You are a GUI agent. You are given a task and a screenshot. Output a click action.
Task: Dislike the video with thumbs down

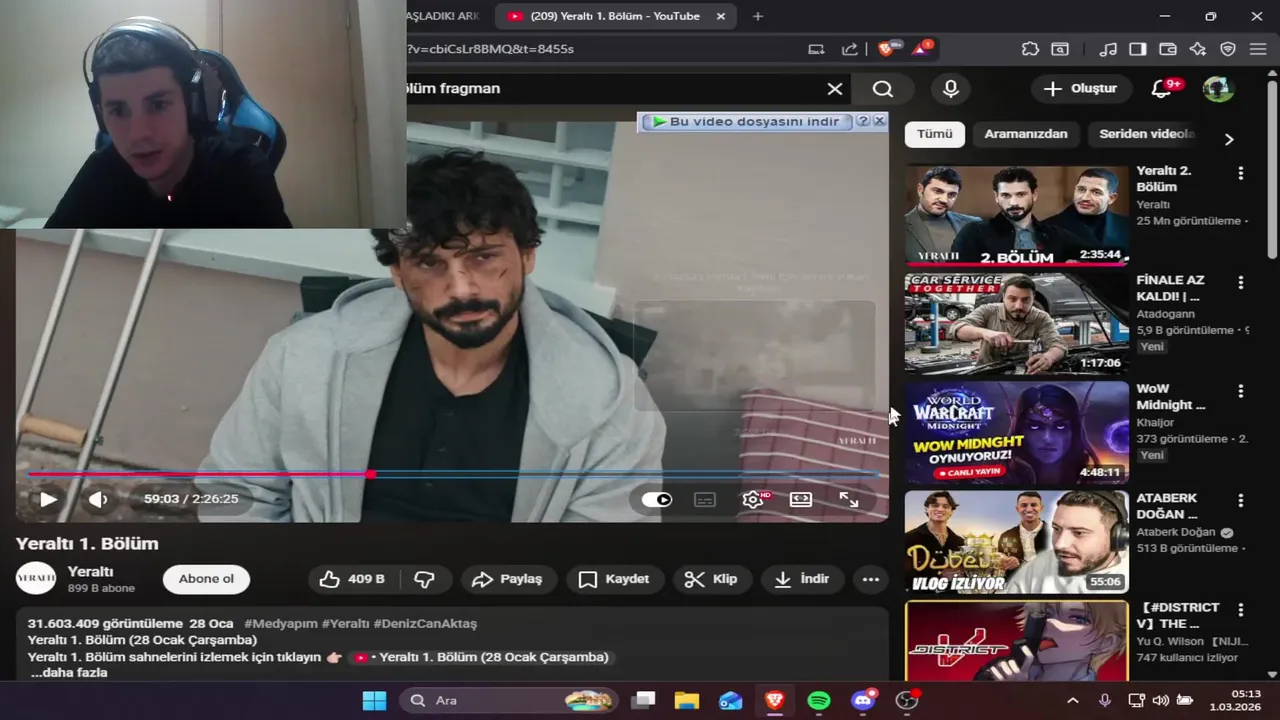coord(425,579)
